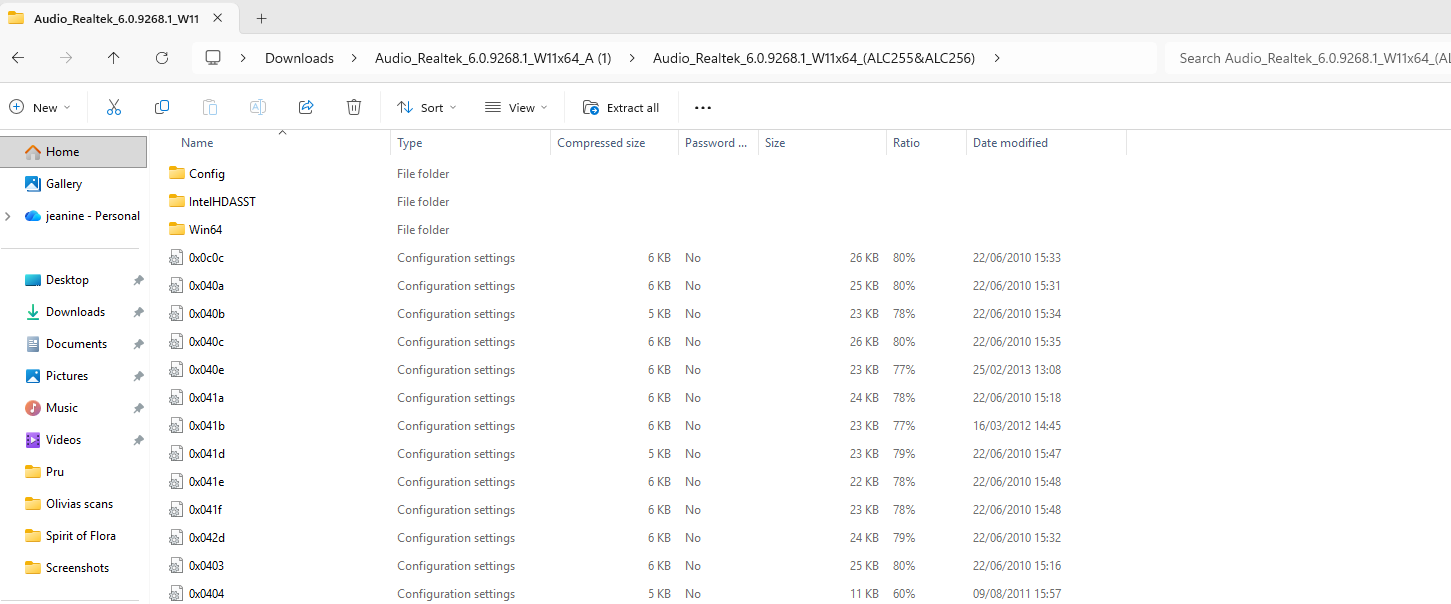The height and width of the screenshot is (604, 1451).
Task: Open the View dropdown menu
Action: [516, 108]
